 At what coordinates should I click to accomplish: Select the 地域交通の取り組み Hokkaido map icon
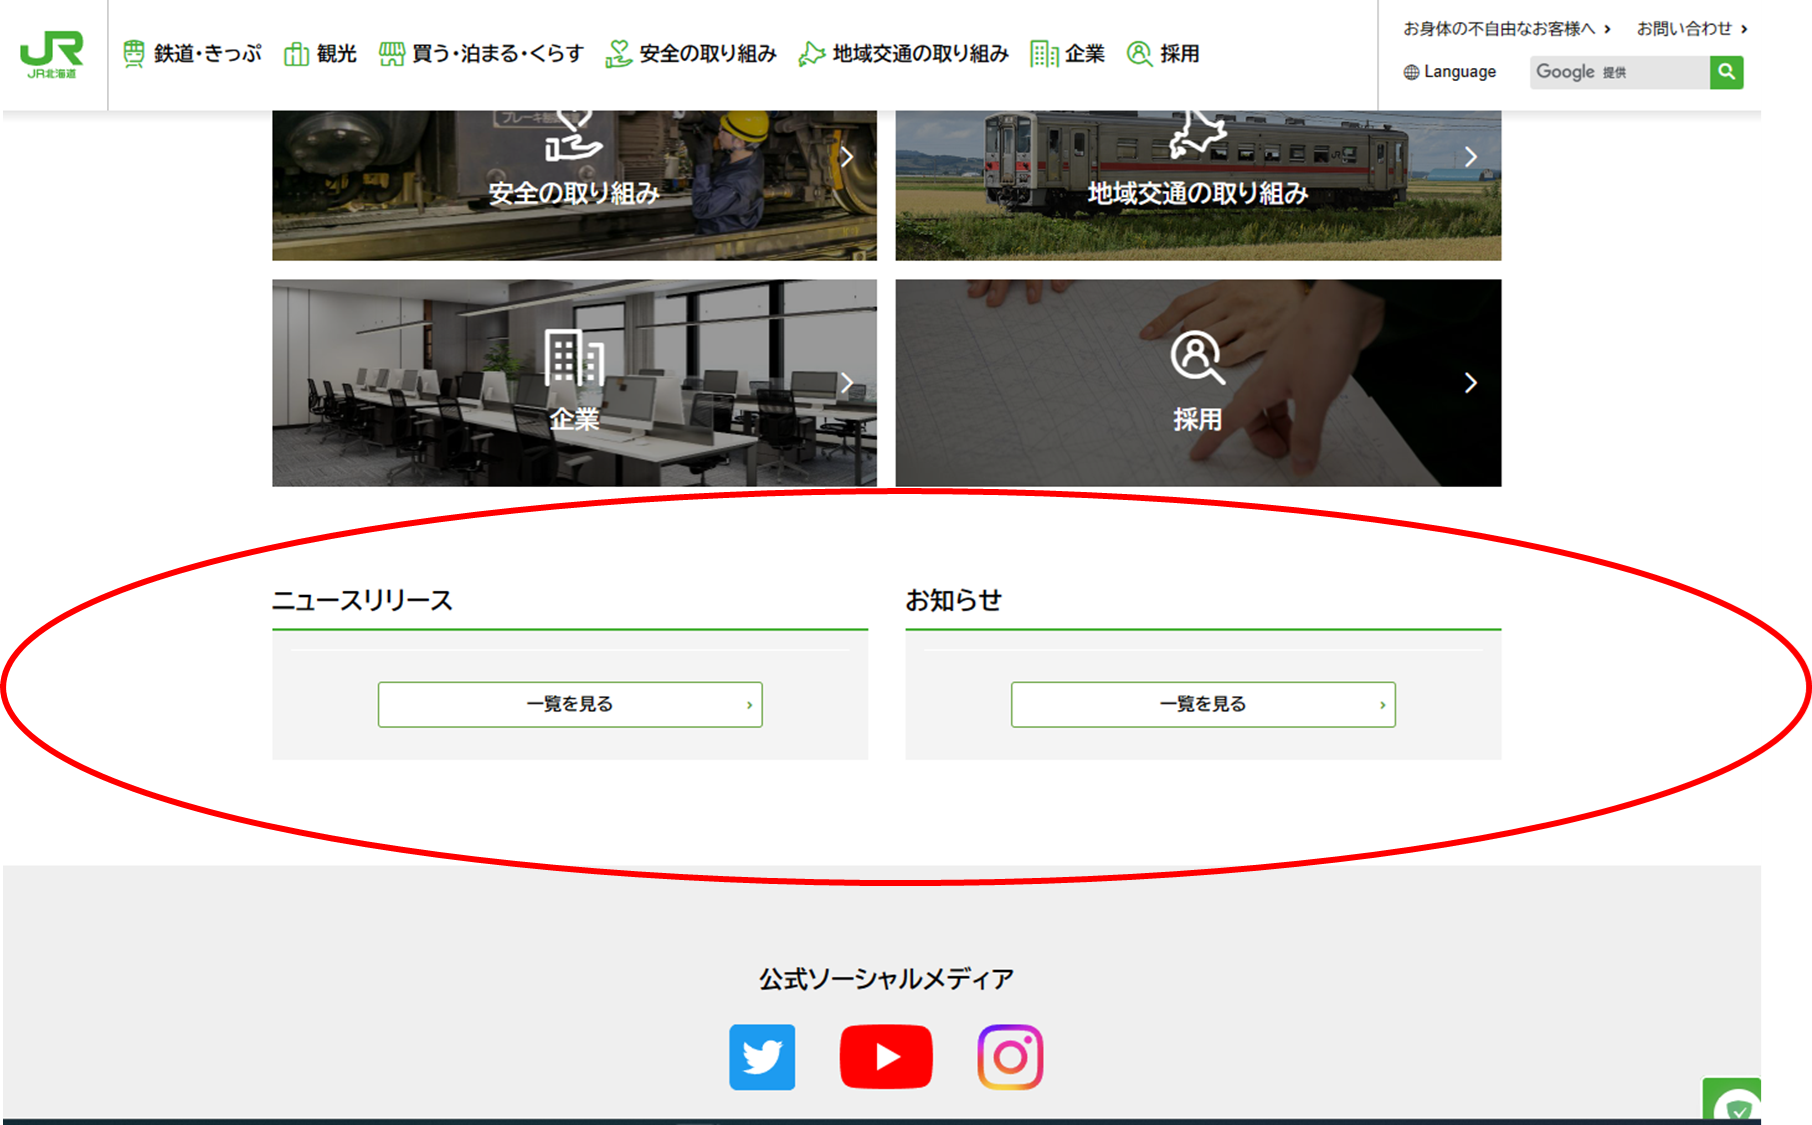coord(811,54)
